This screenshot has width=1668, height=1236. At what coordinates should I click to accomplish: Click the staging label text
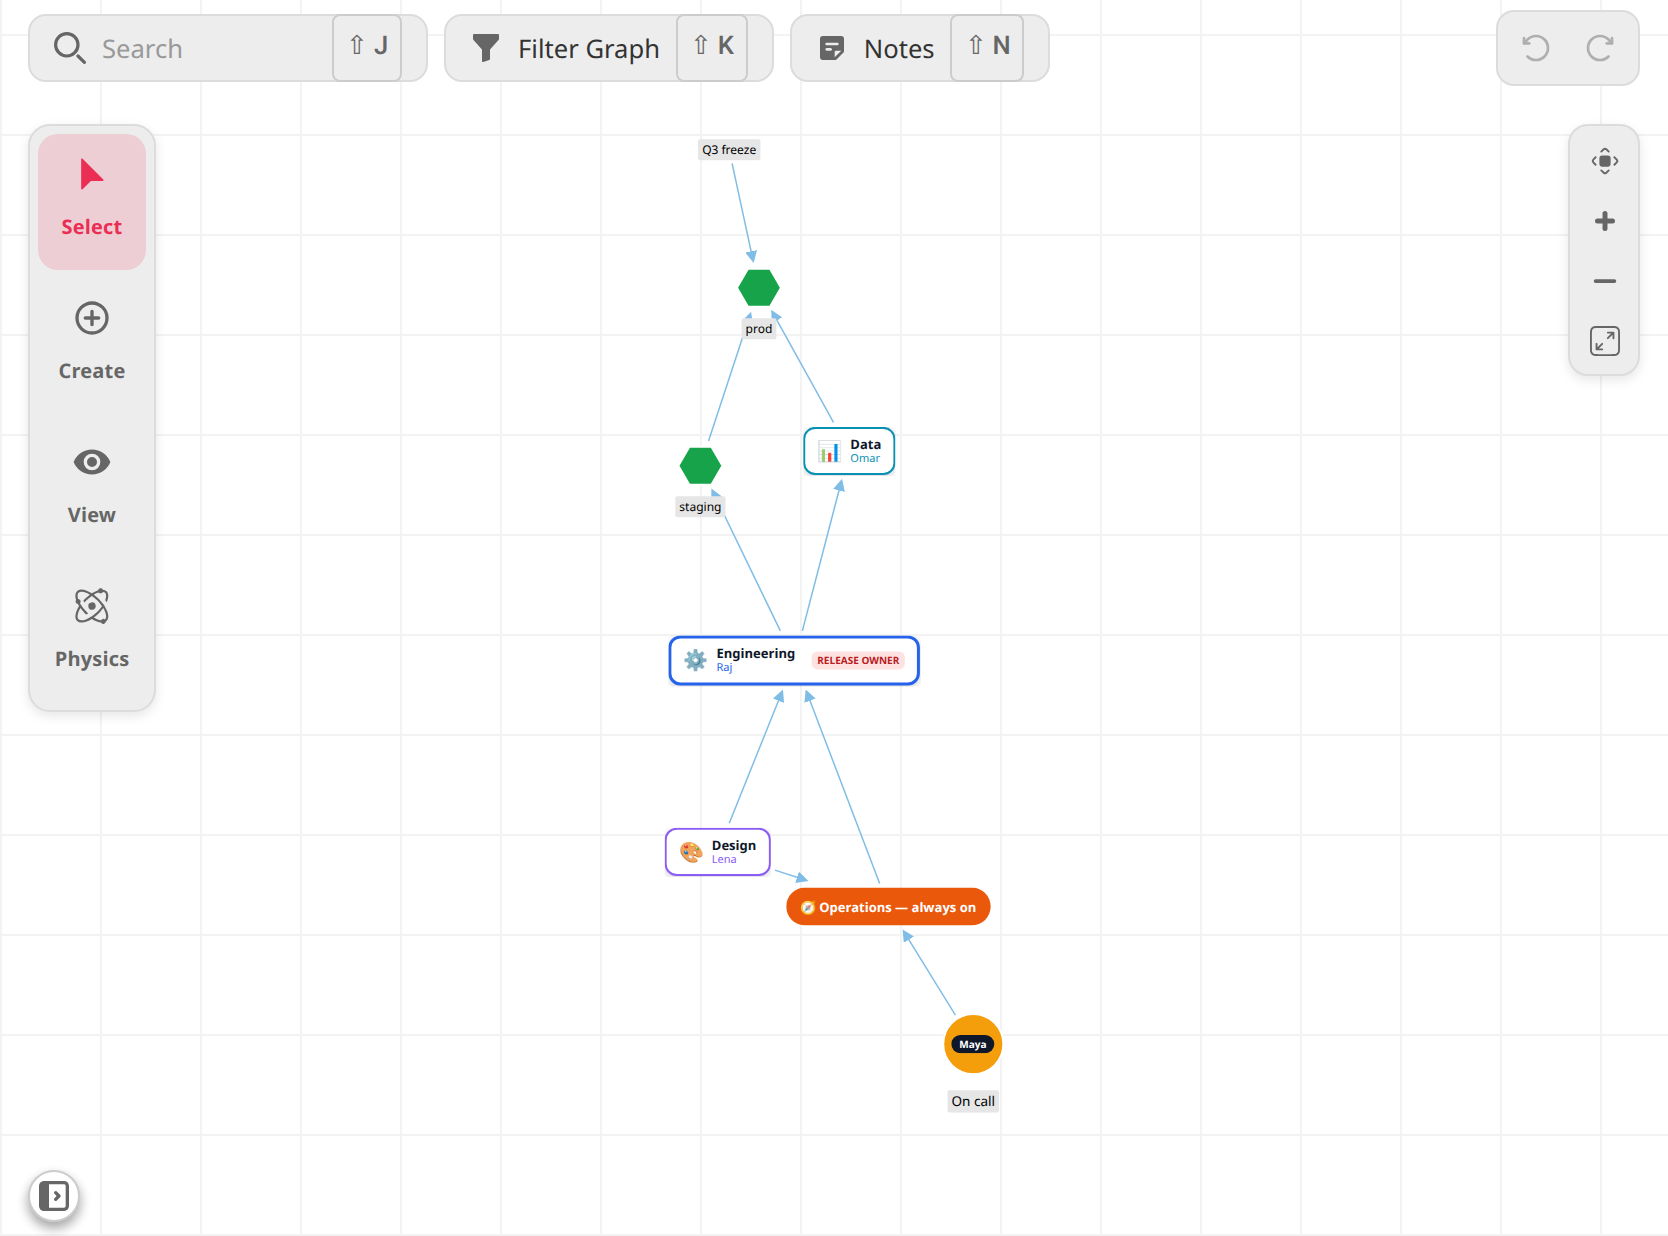(x=700, y=507)
